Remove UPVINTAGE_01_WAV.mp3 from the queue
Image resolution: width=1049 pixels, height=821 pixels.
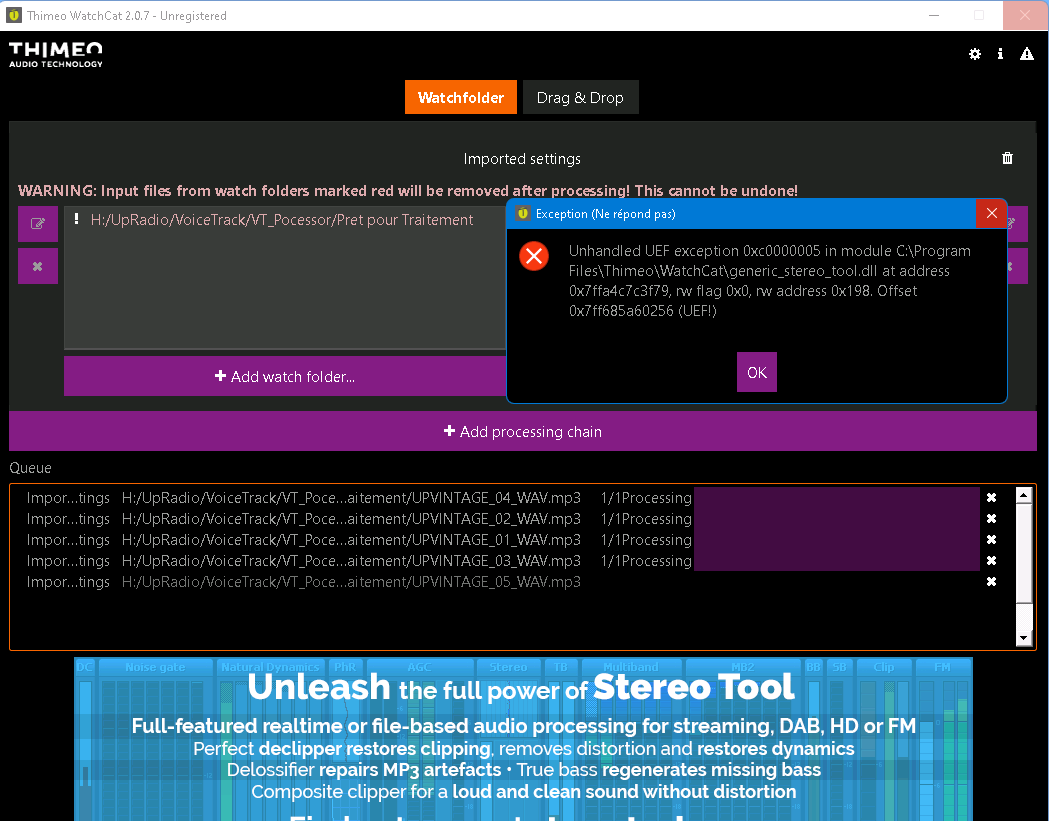pyautogui.click(x=991, y=539)
